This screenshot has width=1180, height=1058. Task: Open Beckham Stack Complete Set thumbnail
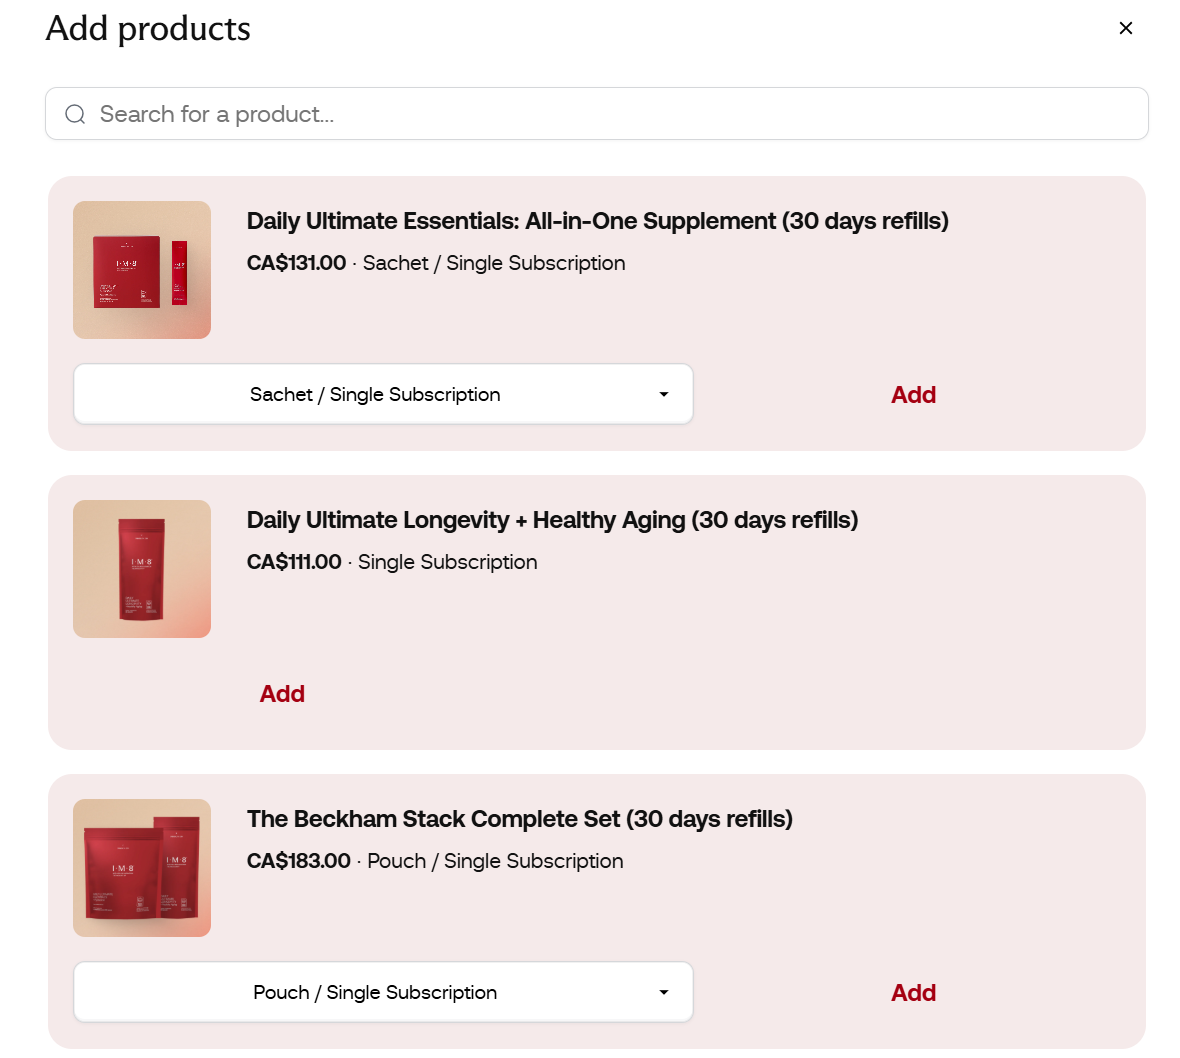click(x=141, y=868)
